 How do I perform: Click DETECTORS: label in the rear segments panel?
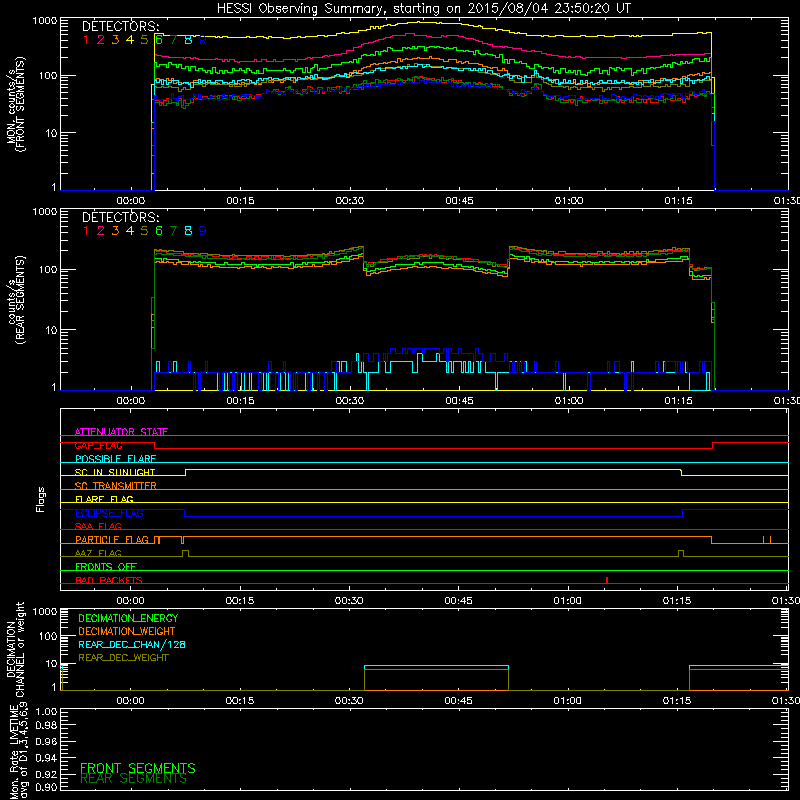pyautogui.click(x=120, y=218)
